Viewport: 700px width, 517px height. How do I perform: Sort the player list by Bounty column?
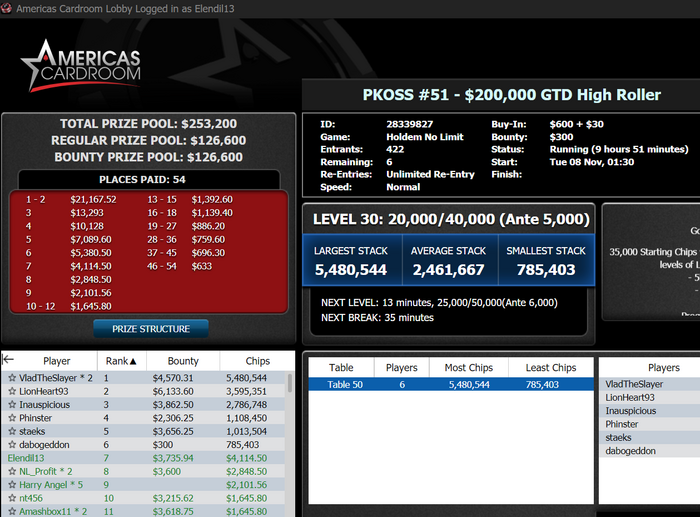[x=183, y=361]
